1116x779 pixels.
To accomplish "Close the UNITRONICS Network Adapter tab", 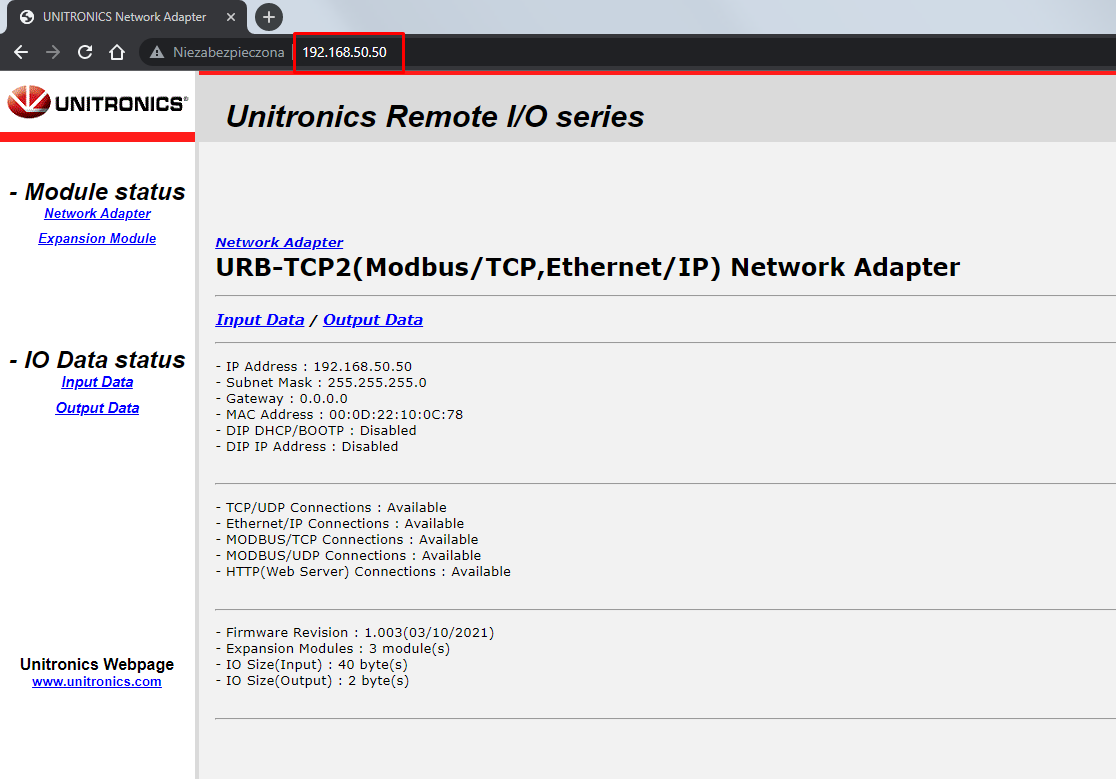I will pyautogui.click(x=231, y=17).
